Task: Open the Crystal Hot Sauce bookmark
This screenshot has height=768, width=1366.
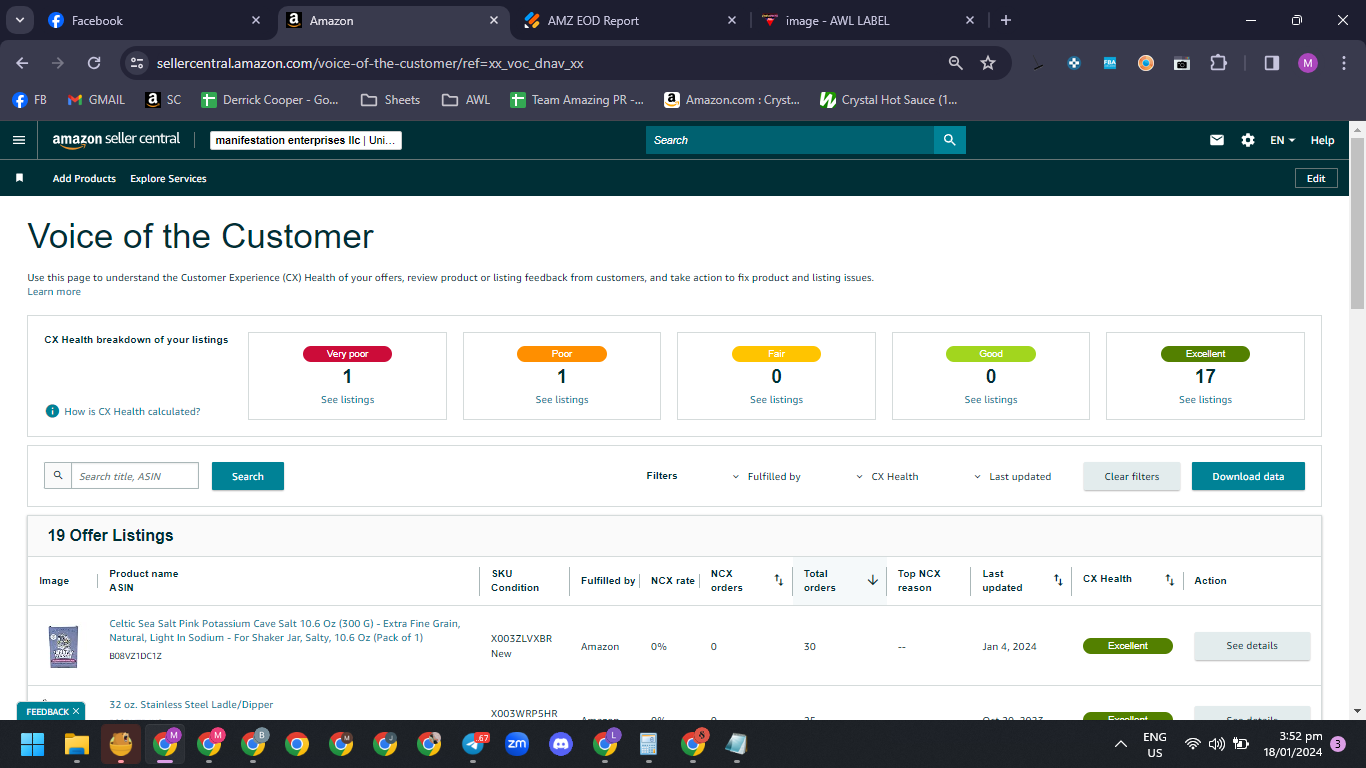Action: [888, 100]
